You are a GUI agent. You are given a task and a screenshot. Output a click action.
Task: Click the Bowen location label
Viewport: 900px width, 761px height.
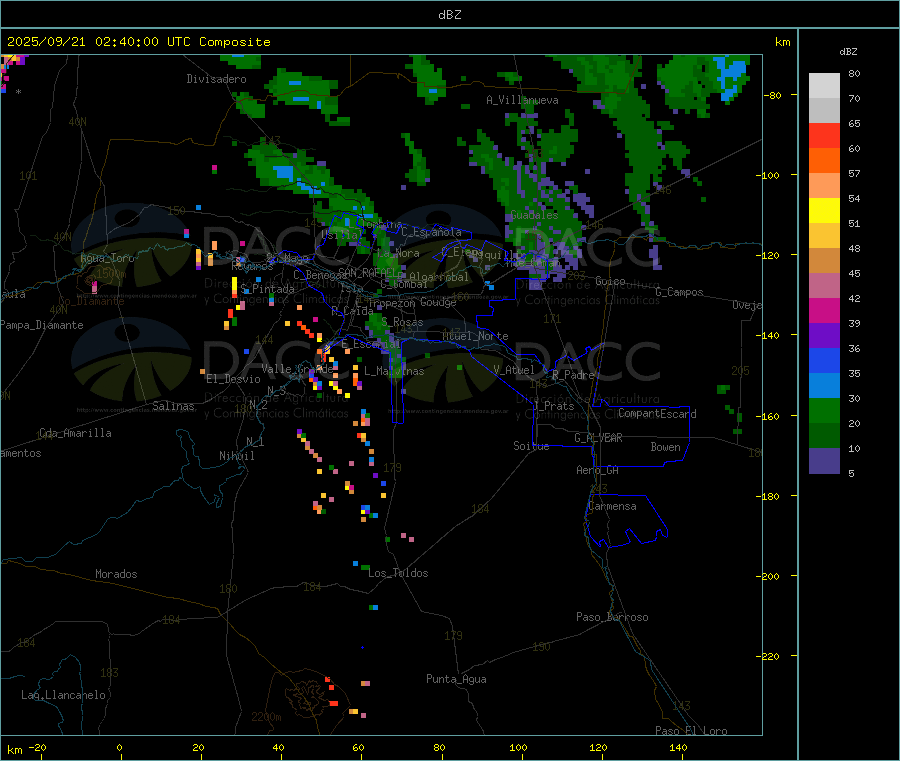[x=665, y=447]
